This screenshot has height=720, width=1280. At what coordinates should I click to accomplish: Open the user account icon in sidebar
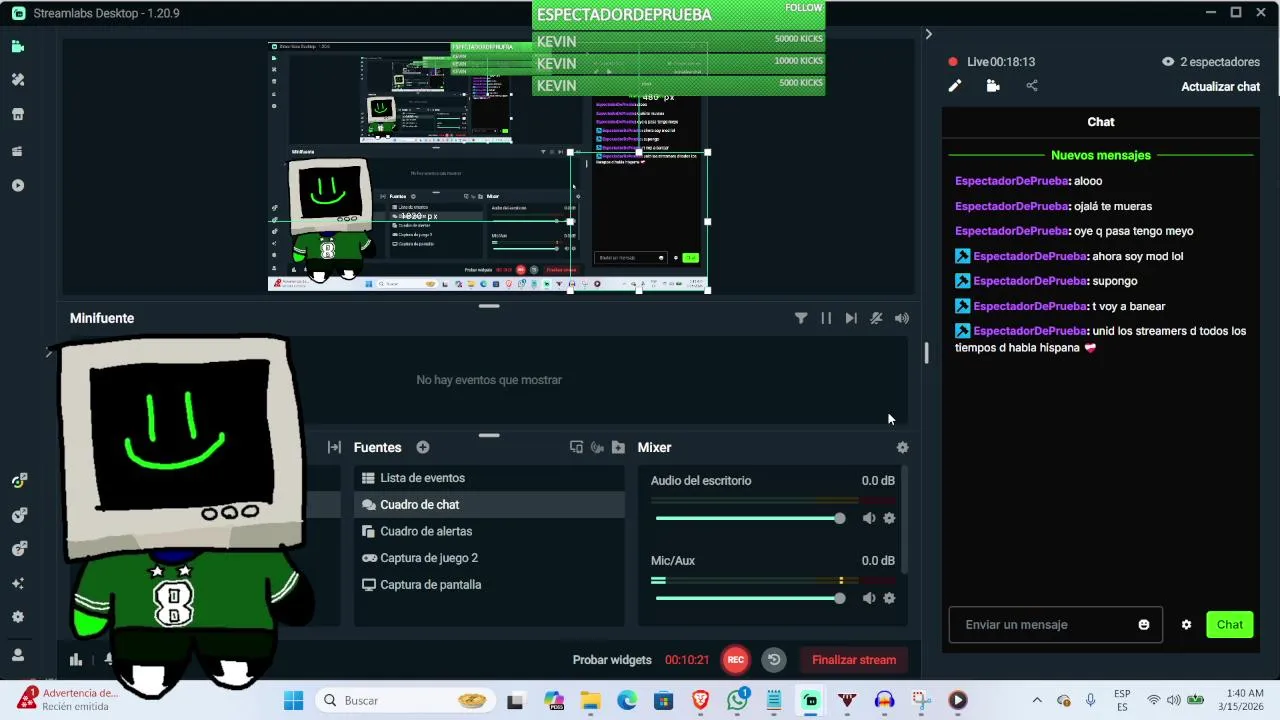[x=18, y=655]
